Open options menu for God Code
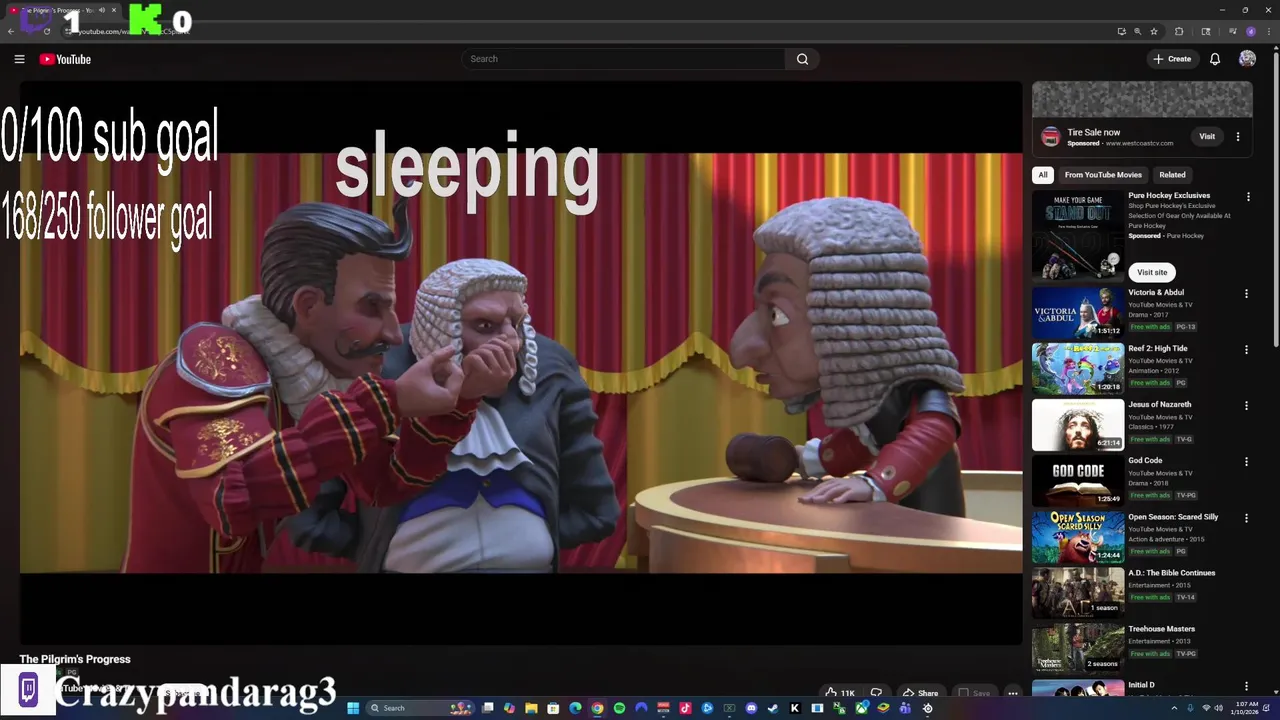 (1246, 462)
